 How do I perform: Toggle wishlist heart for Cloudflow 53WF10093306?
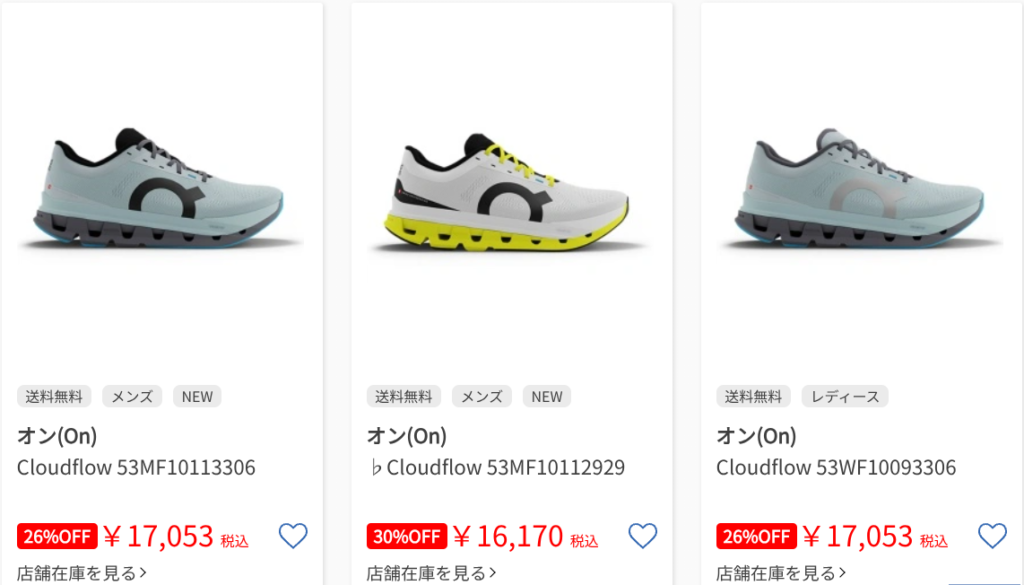(x=992, y=536)
